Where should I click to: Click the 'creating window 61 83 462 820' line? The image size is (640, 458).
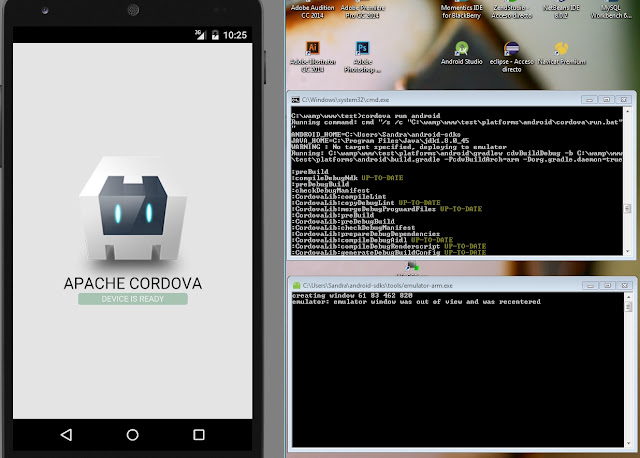[353, 295]
